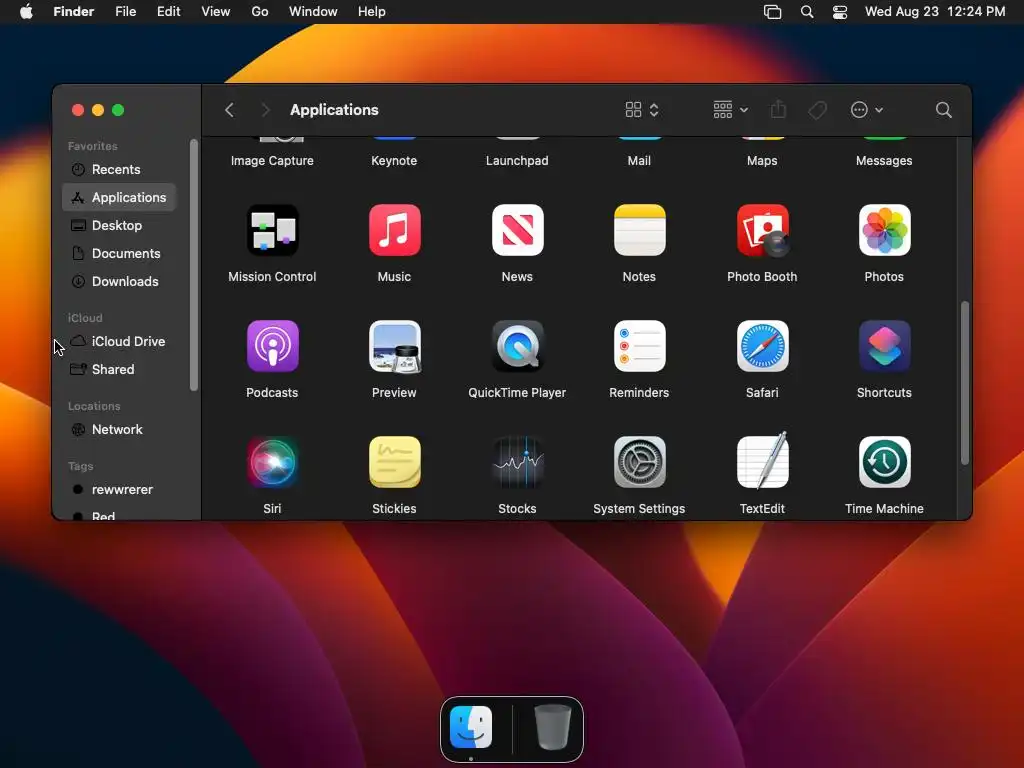Open the Action ellipsis dropdown menu

[867, 110]
